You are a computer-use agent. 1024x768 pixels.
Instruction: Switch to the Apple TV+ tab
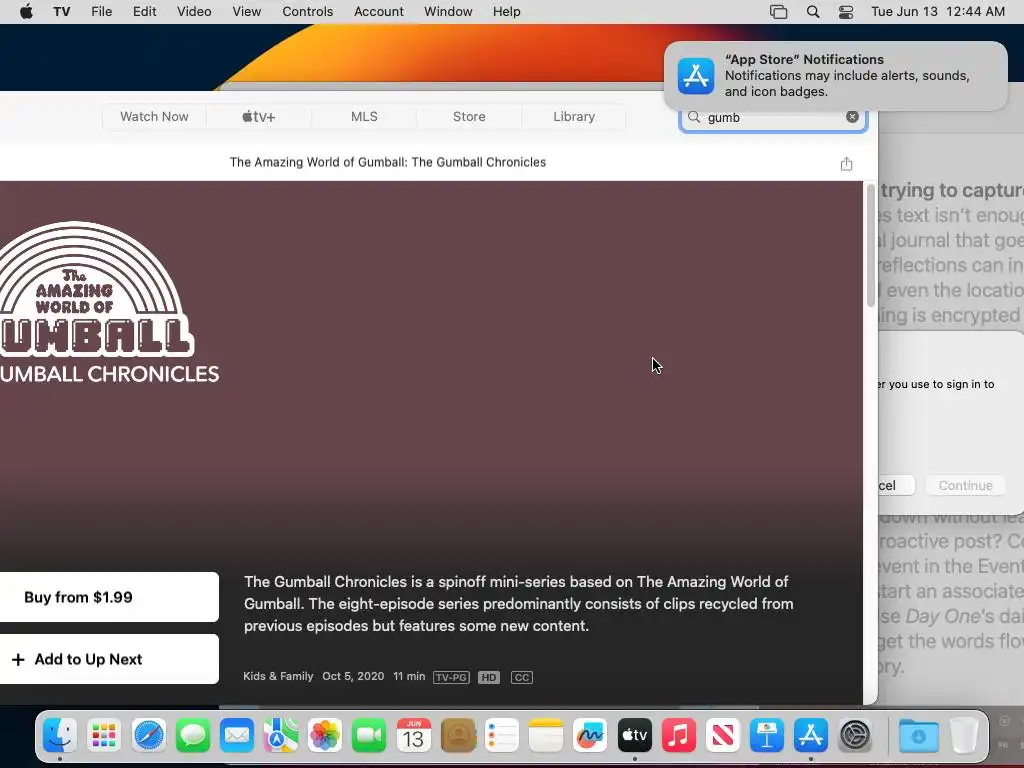(259, 117)
